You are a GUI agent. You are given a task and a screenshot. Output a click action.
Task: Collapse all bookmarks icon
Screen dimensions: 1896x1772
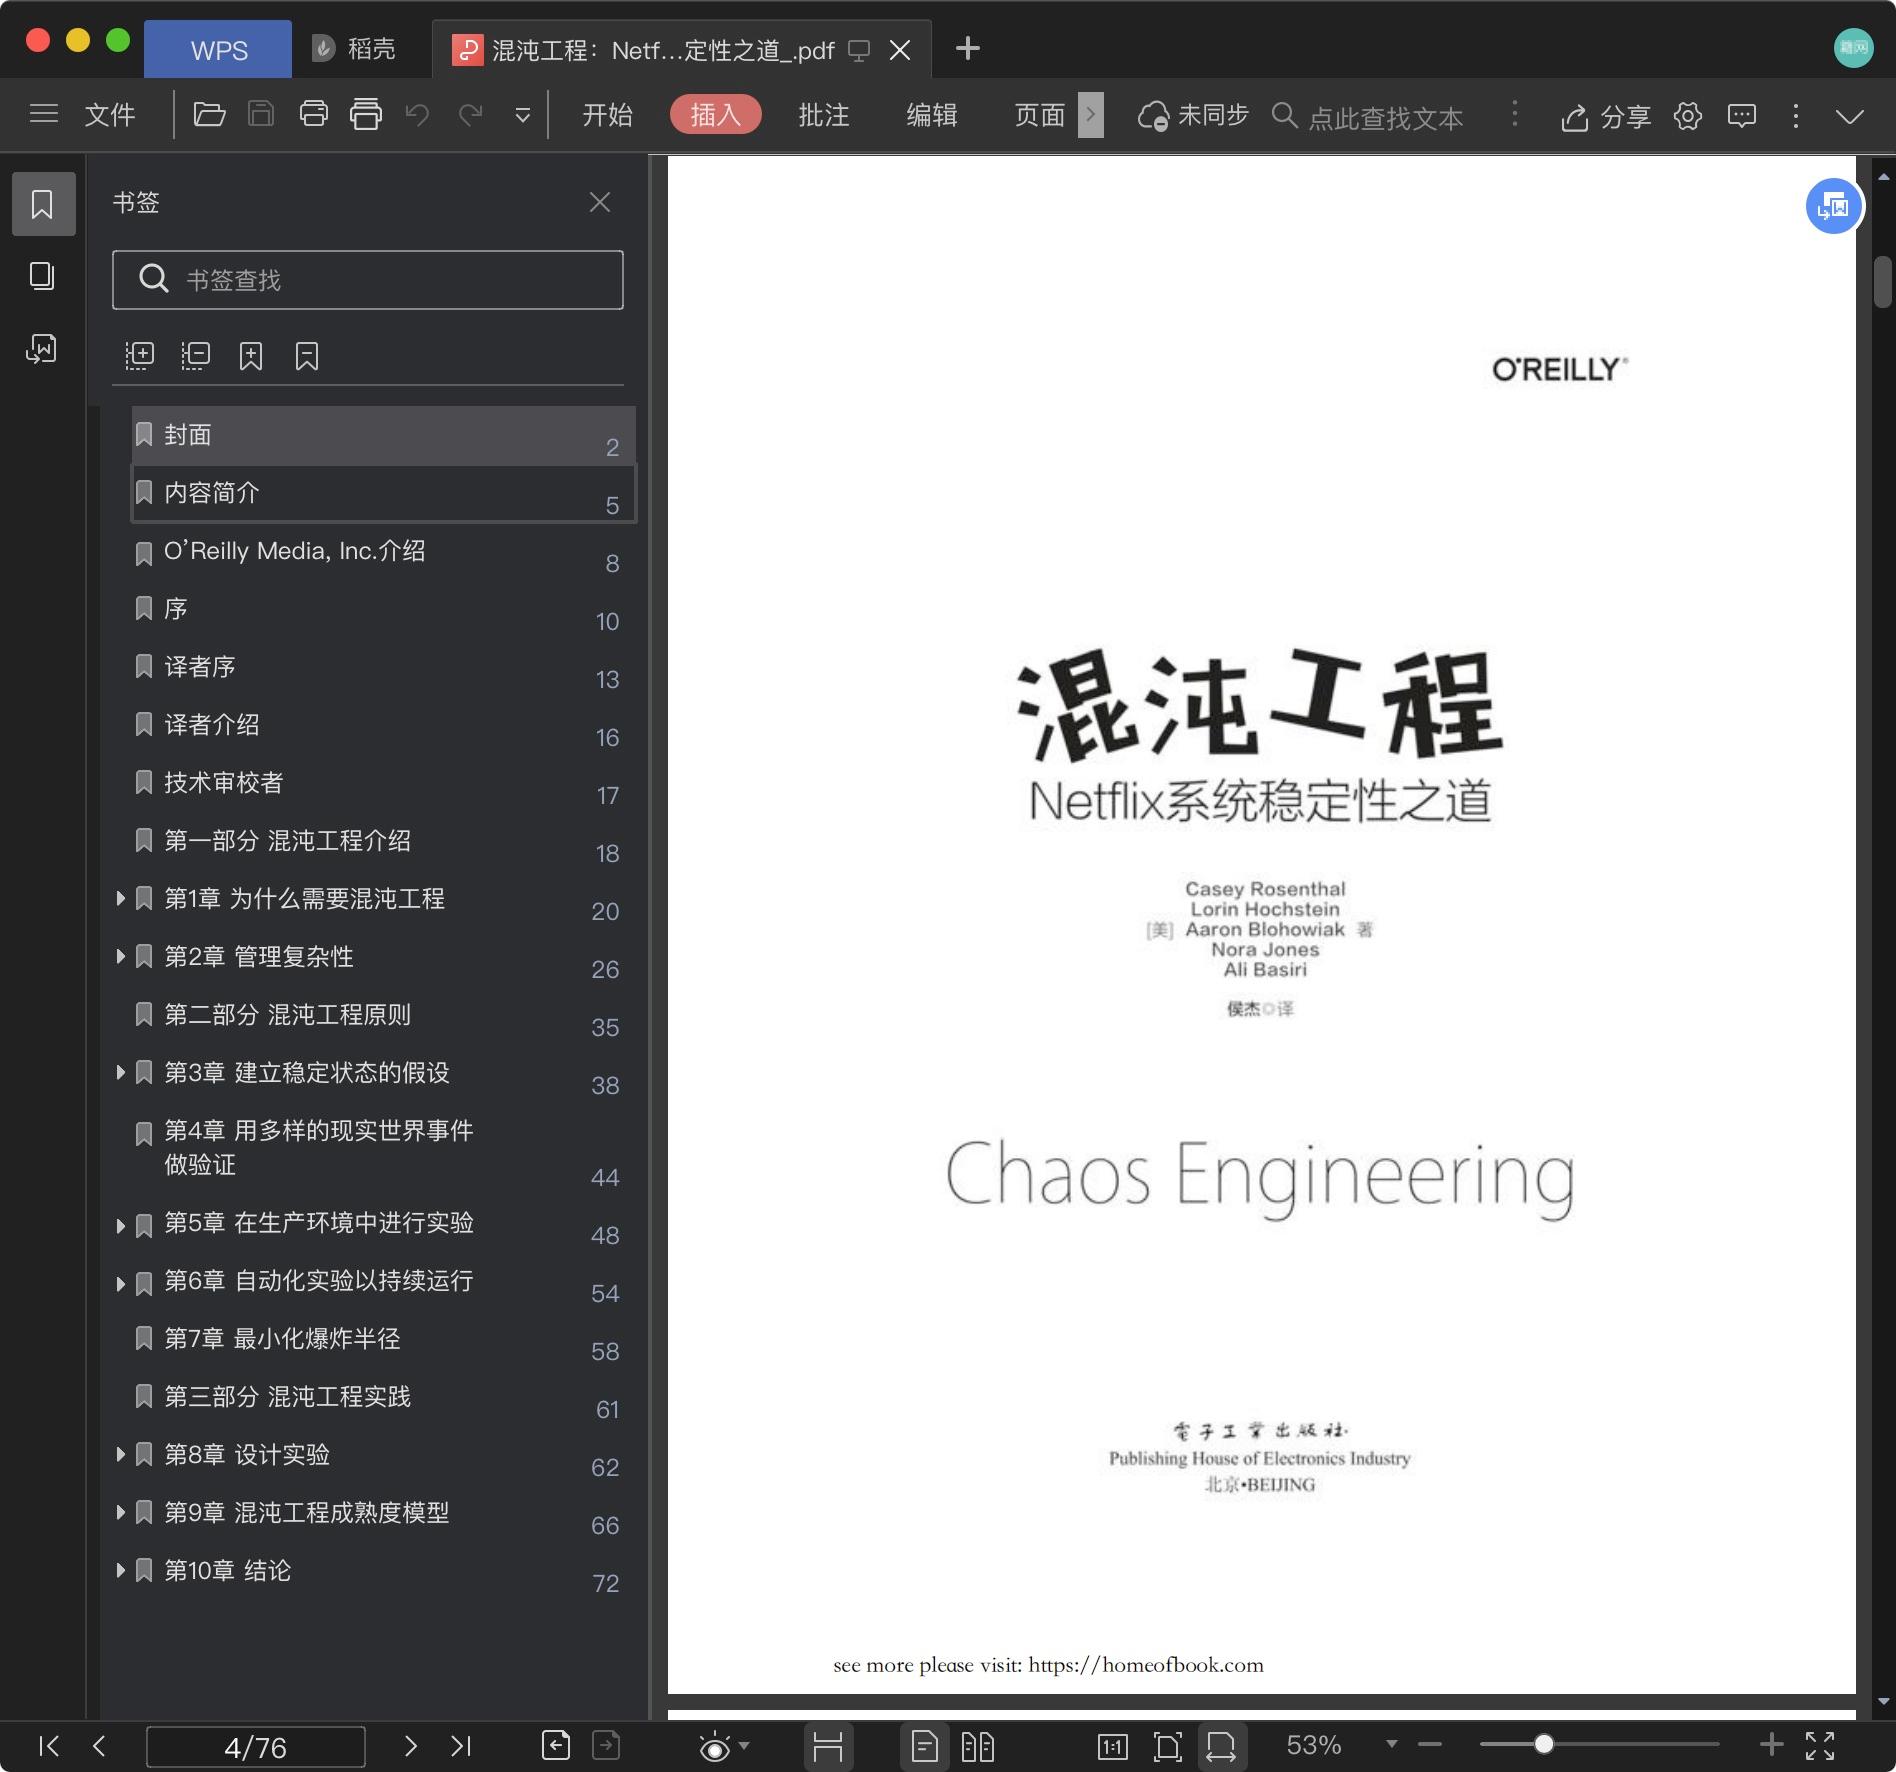[195, 356]
